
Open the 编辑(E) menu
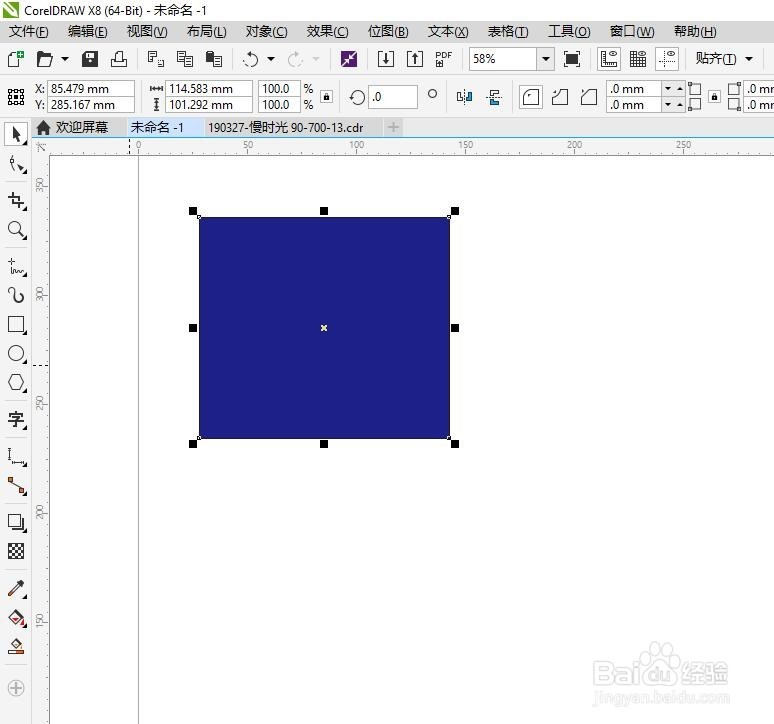click(x=87, y=32)
